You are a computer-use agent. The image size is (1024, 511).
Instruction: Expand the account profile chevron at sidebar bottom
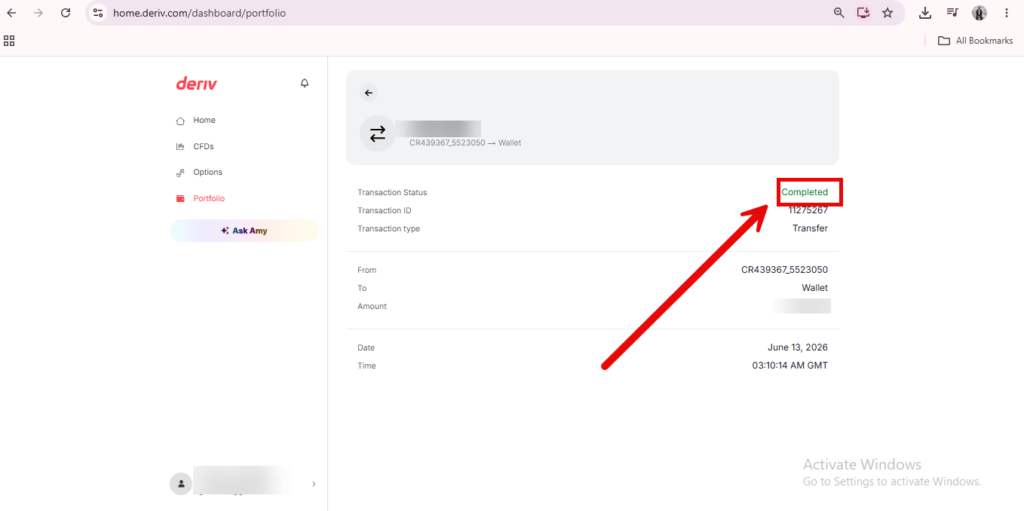click(313, 484)
